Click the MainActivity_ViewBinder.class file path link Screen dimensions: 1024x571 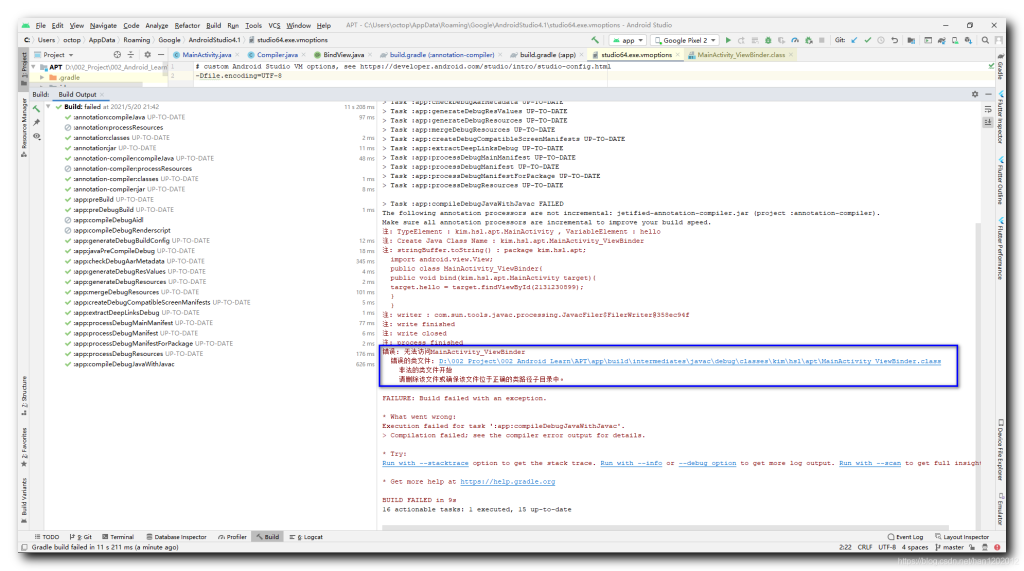point(690,361)
